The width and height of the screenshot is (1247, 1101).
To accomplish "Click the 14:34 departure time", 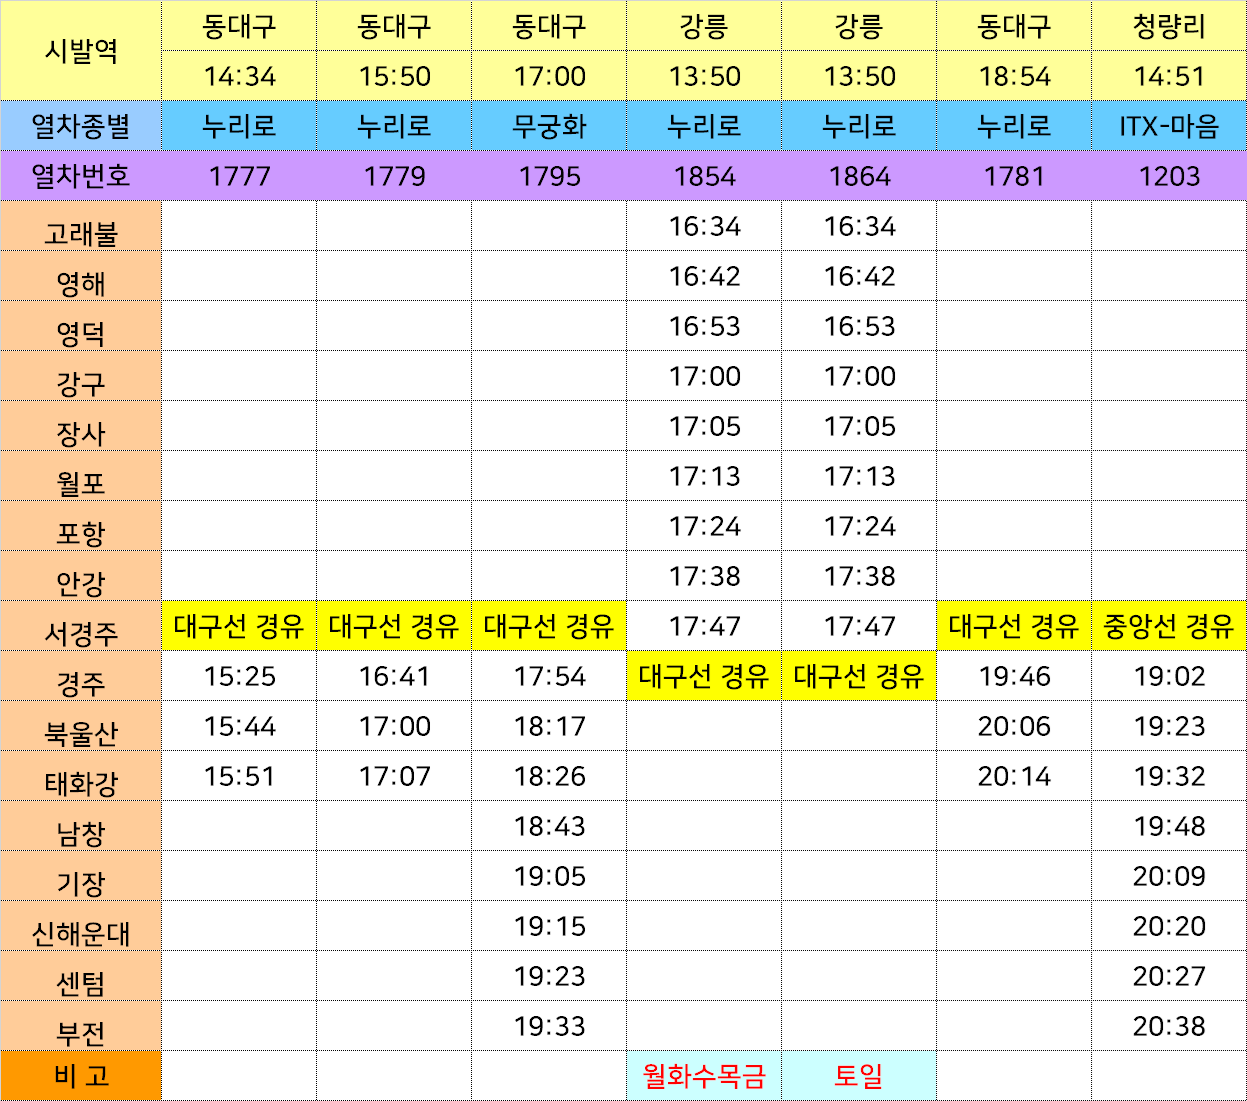I will coord(239,76).
